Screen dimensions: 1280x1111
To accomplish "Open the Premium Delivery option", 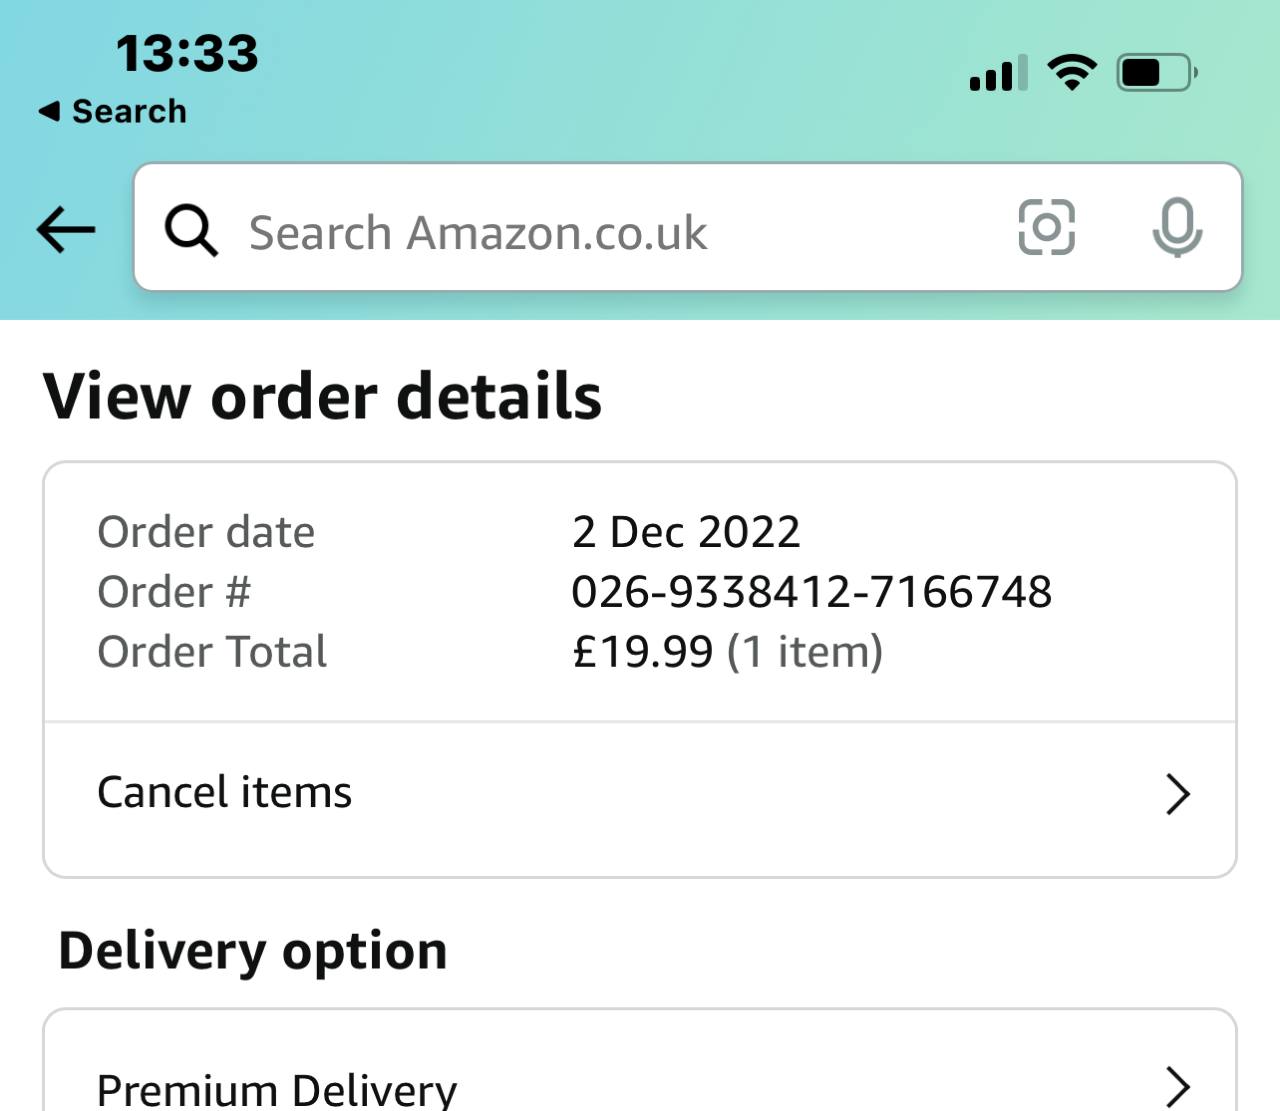I will tap(277, 1087).
